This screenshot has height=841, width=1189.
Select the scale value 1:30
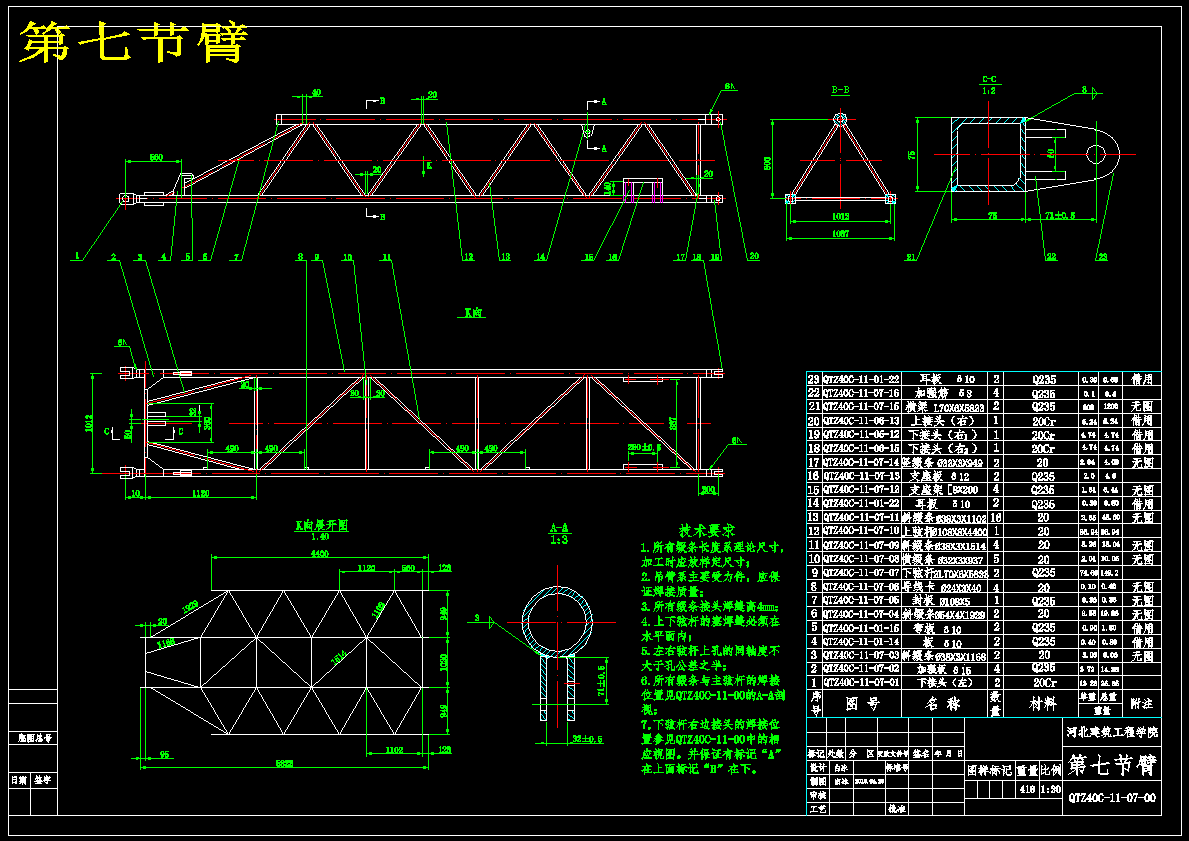(x=1051, y=789)
